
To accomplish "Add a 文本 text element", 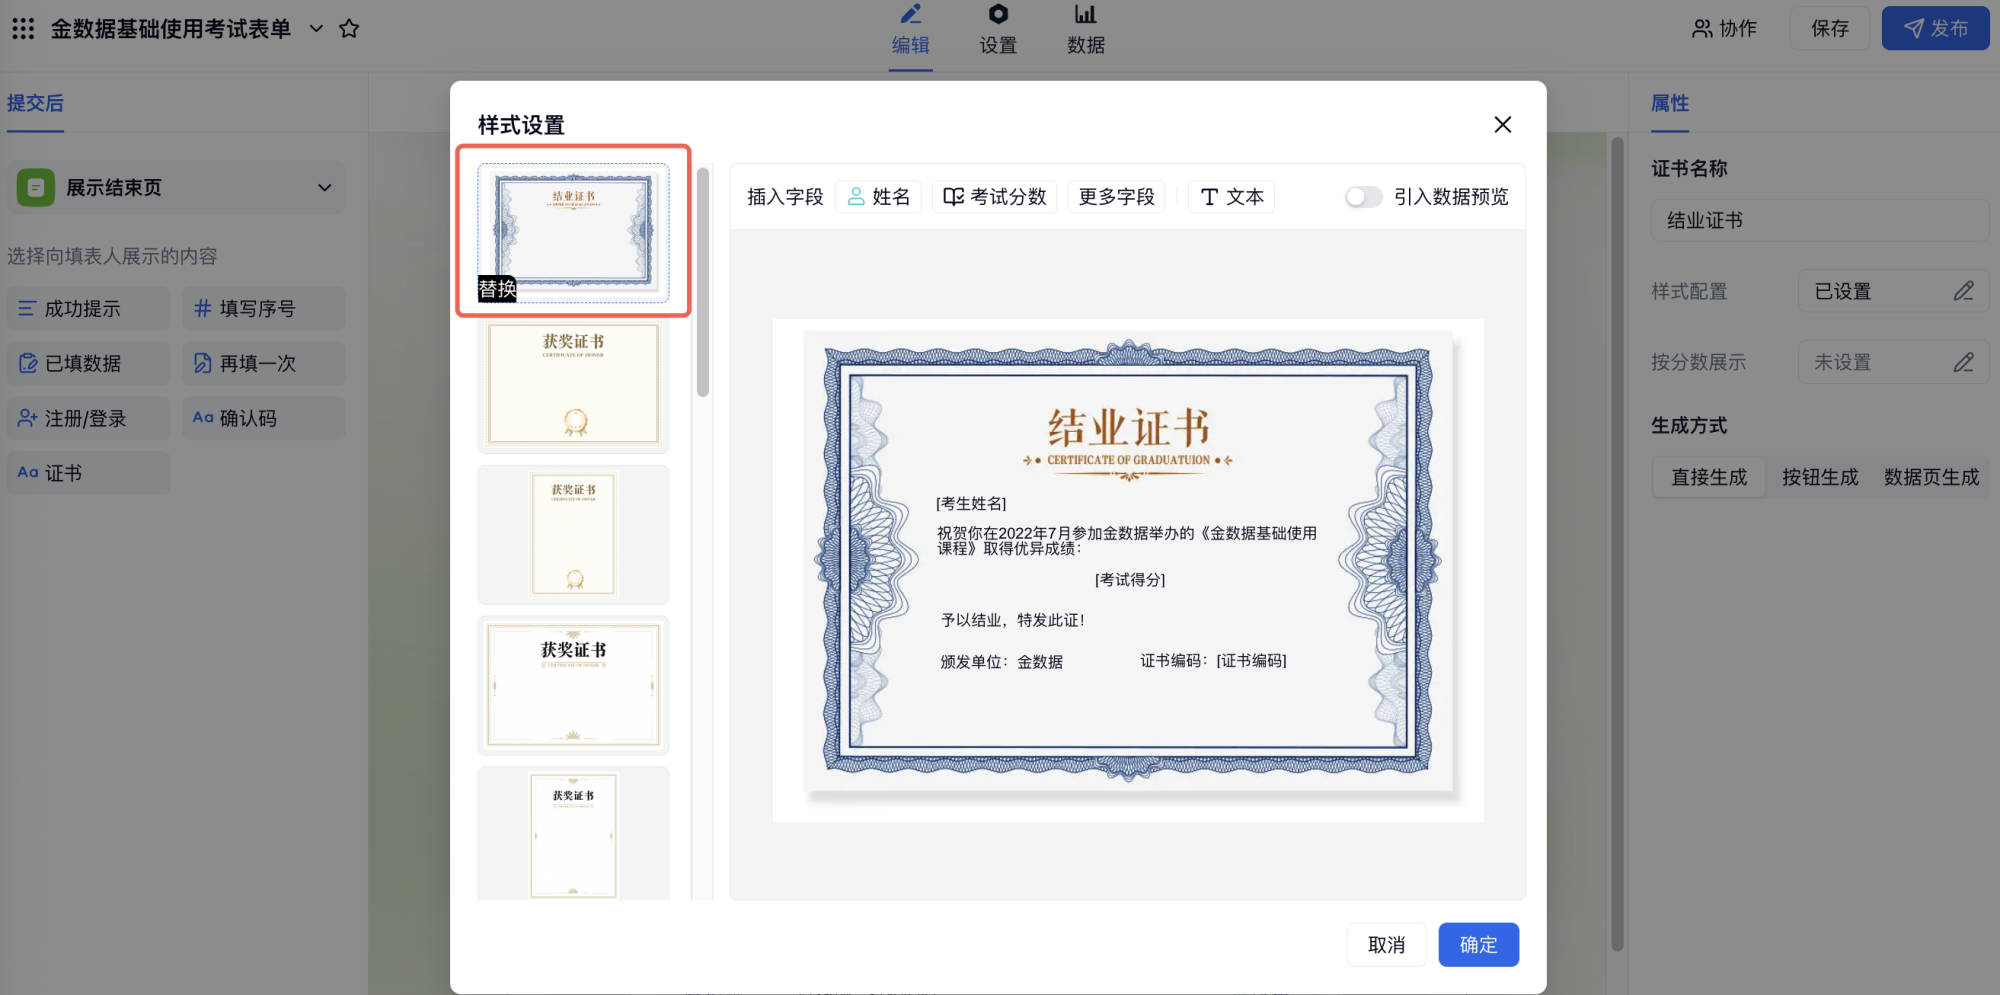I will click(x=1231, y=197).
